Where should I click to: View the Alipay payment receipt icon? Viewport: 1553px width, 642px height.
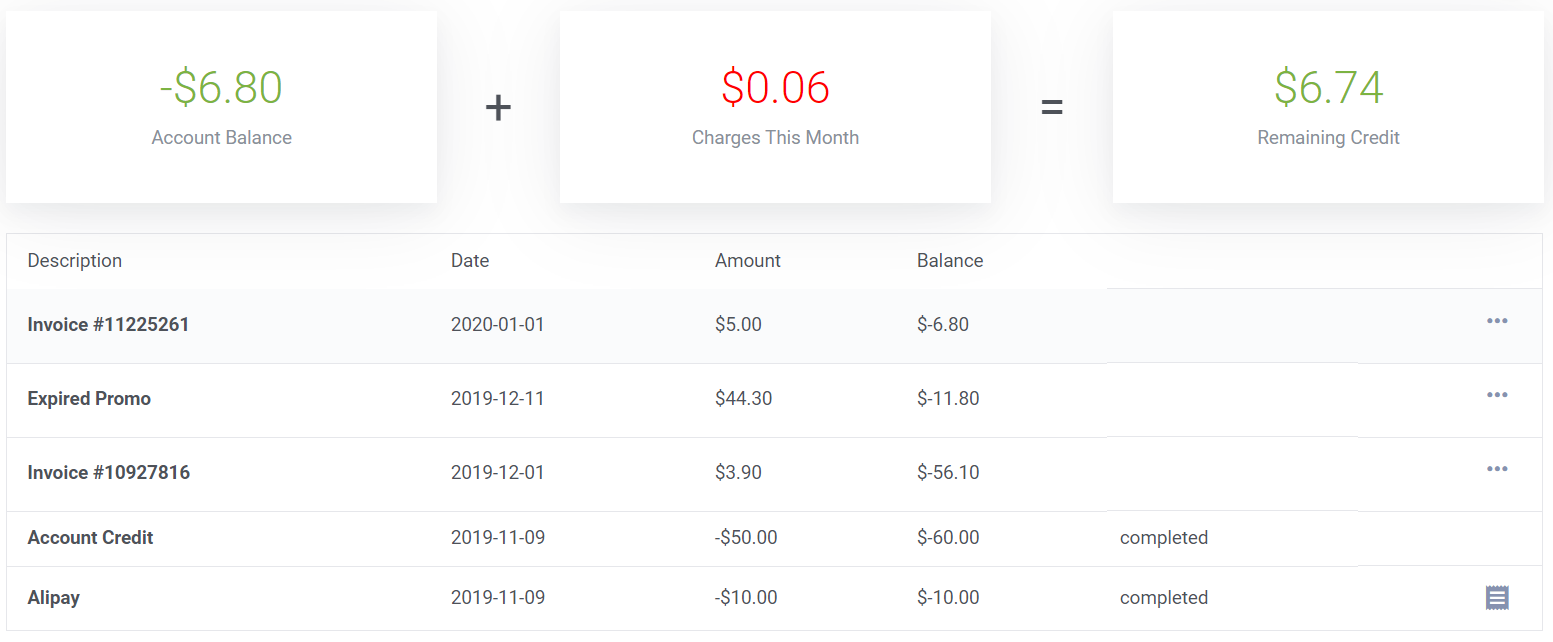tap(1496, 598)
